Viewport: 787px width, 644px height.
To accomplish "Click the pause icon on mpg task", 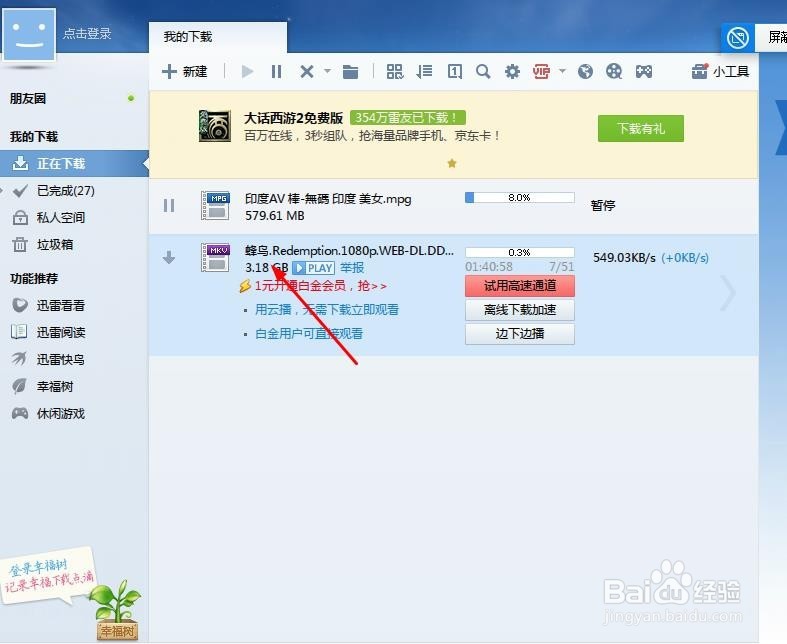I will click(169, 205).
